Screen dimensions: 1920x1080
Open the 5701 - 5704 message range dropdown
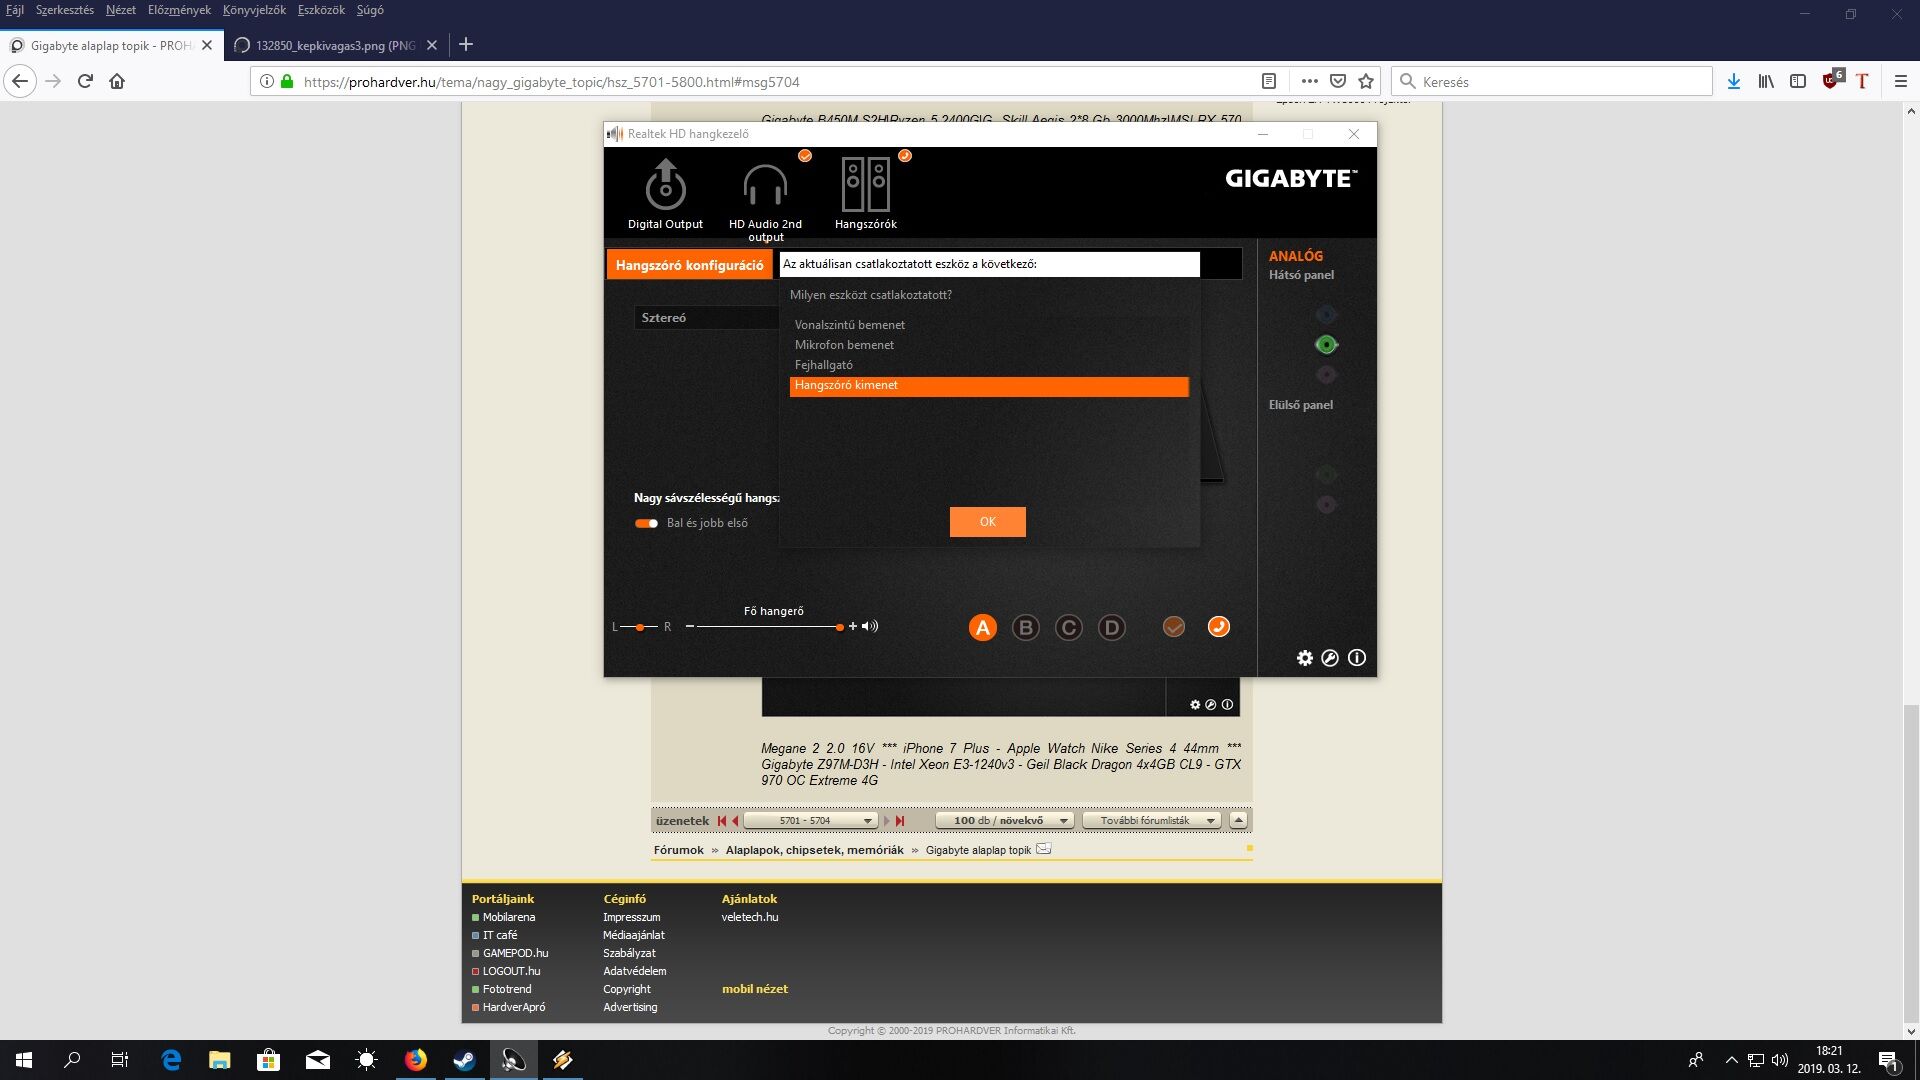(811, 821)
